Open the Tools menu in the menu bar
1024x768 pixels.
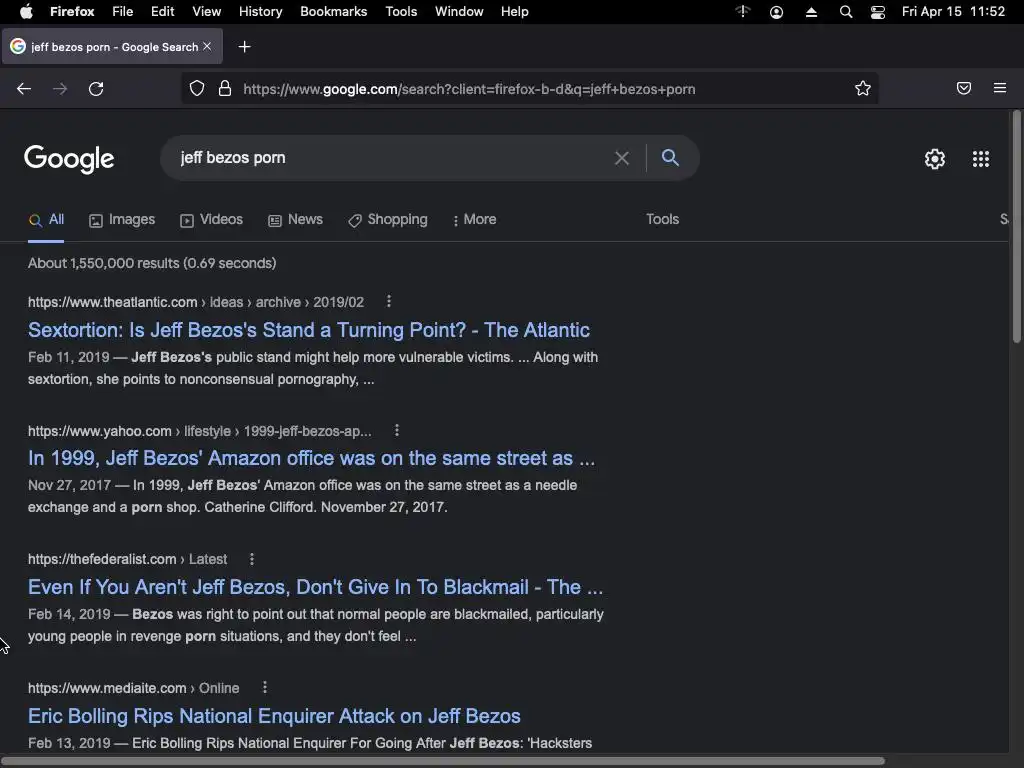[401, 12]
